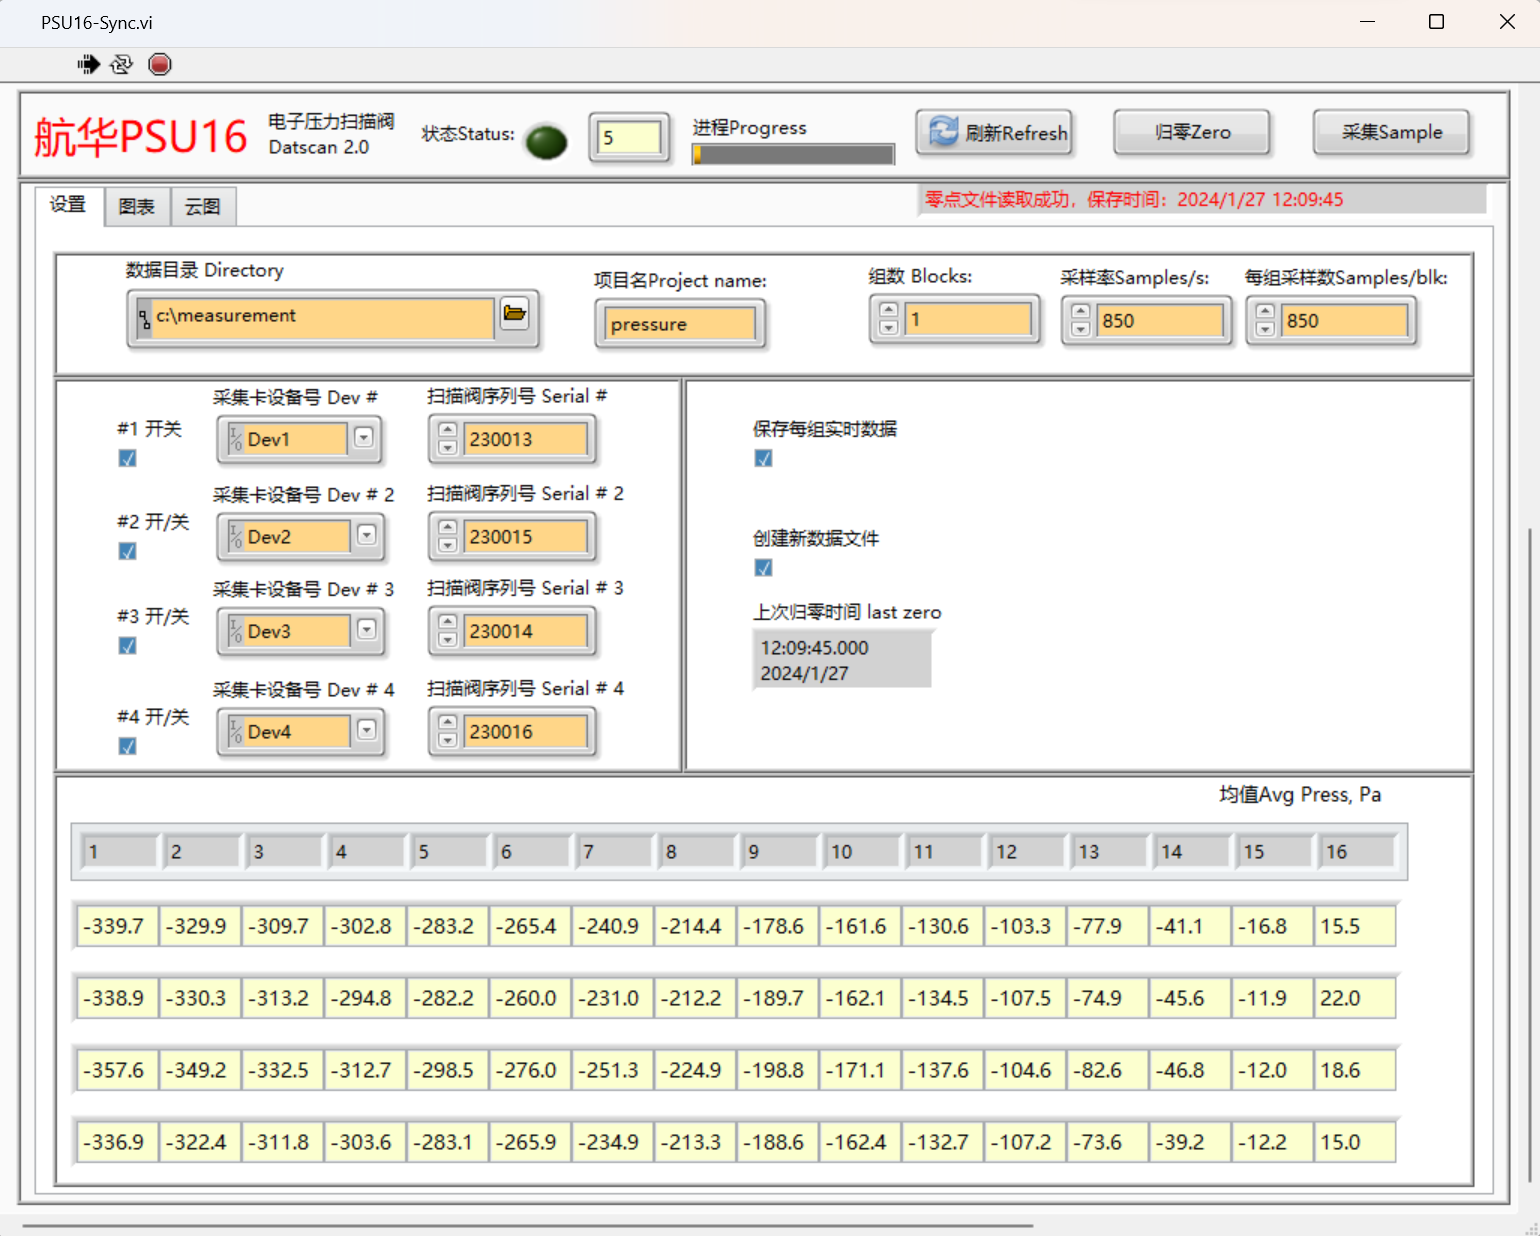Open the Dev1 device dropdown
The image size is (1540, 1236).
point(364,438)
